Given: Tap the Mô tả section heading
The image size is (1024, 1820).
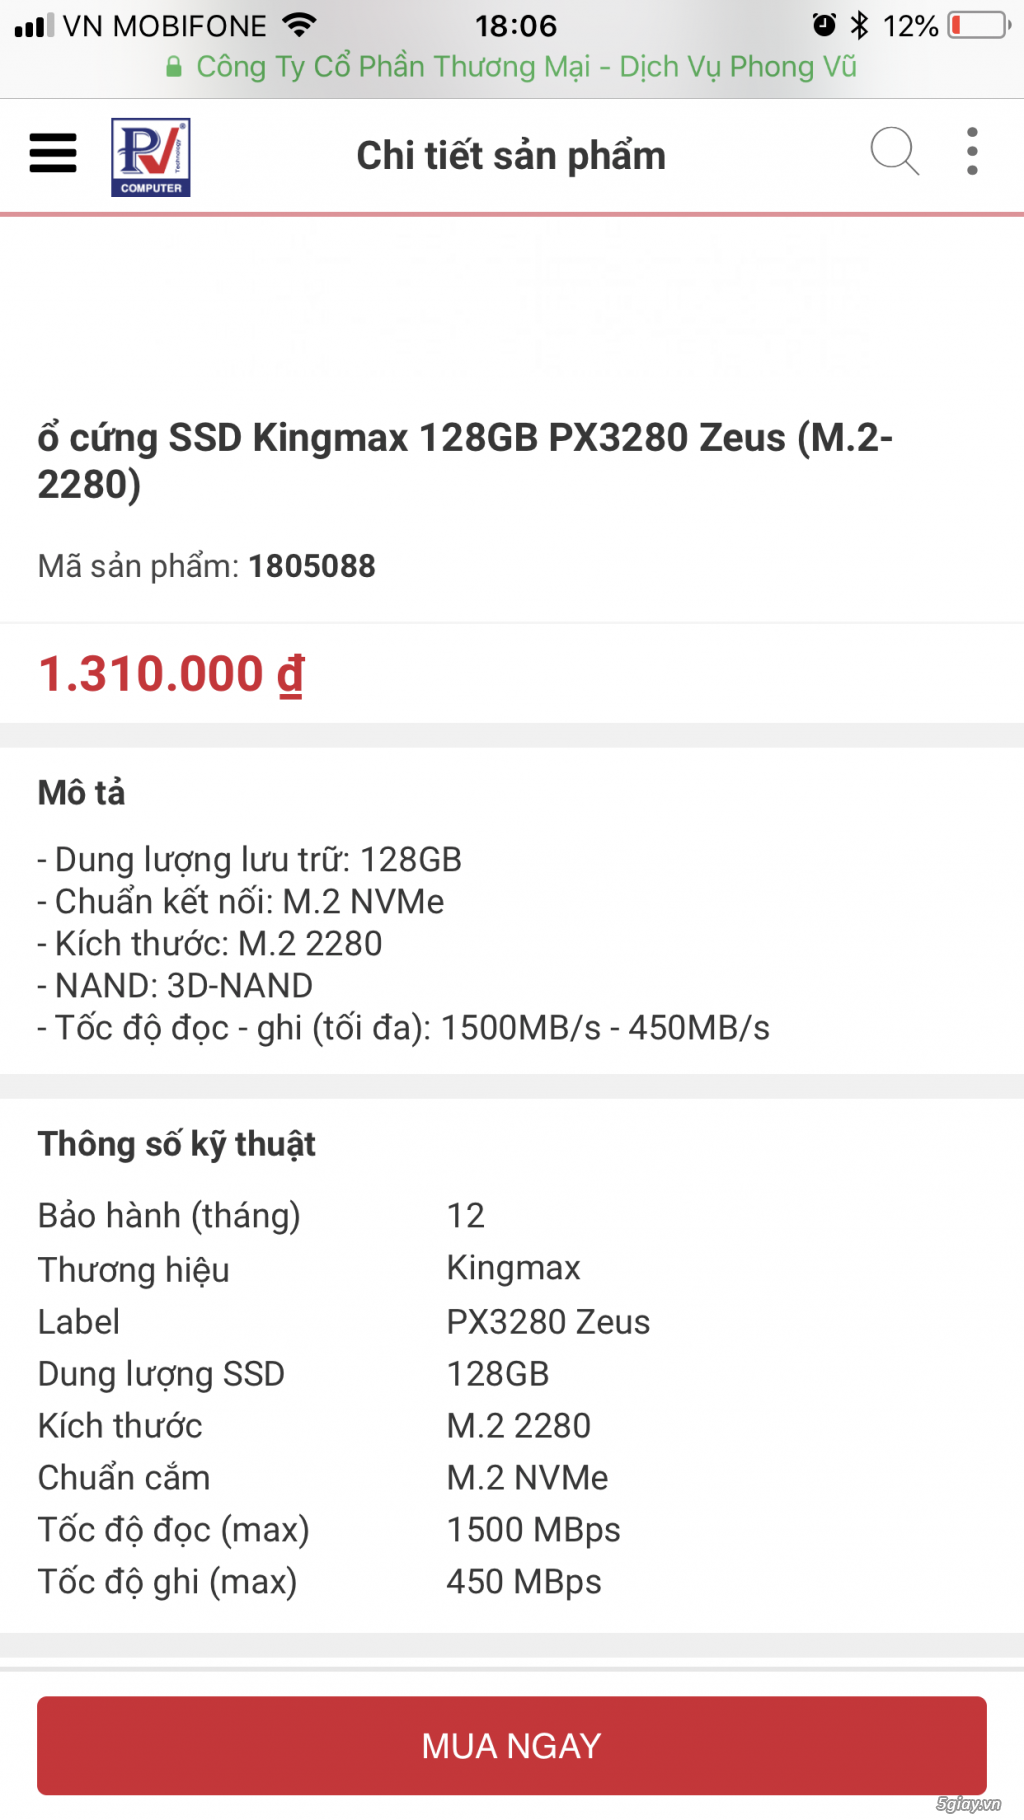Looking at the screenshot, I should (x=82, y=793).
